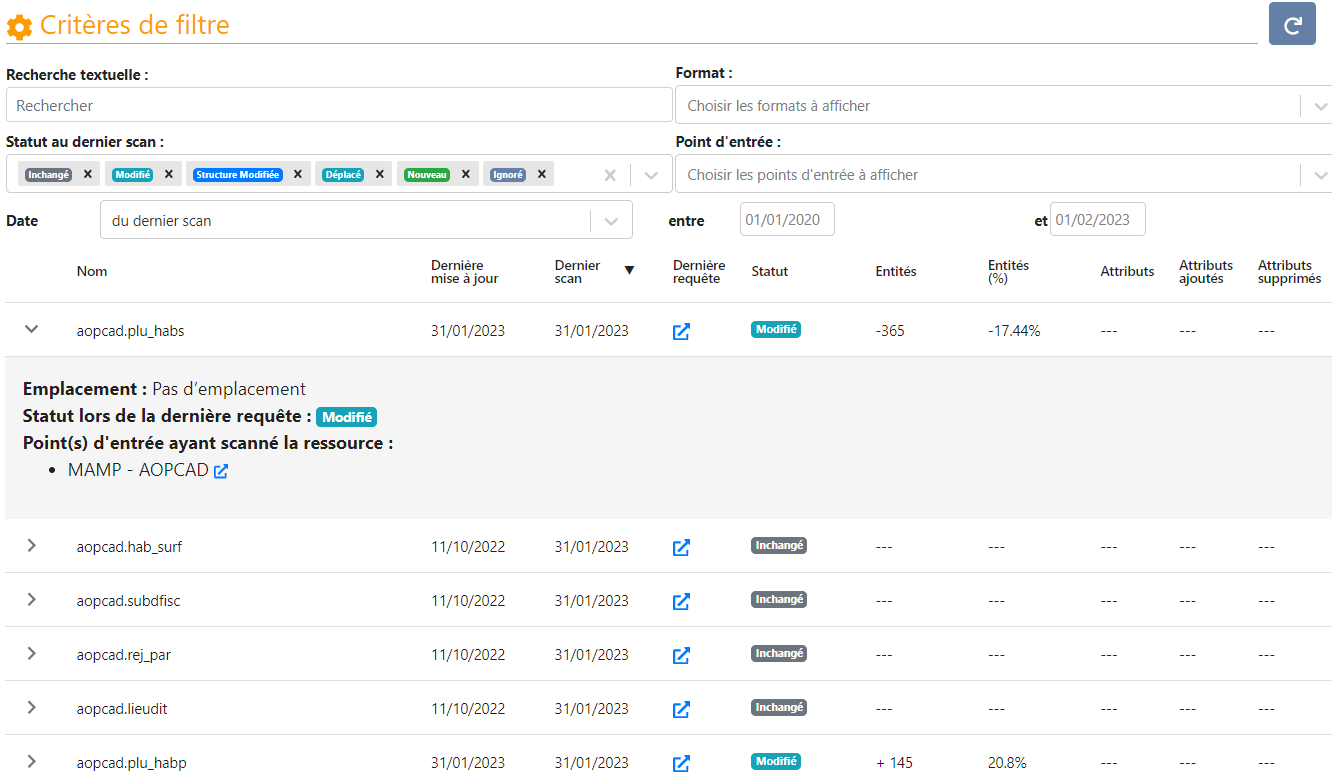
Task: Expand the aopcad.lieudit row
Action: coord(32,707)
